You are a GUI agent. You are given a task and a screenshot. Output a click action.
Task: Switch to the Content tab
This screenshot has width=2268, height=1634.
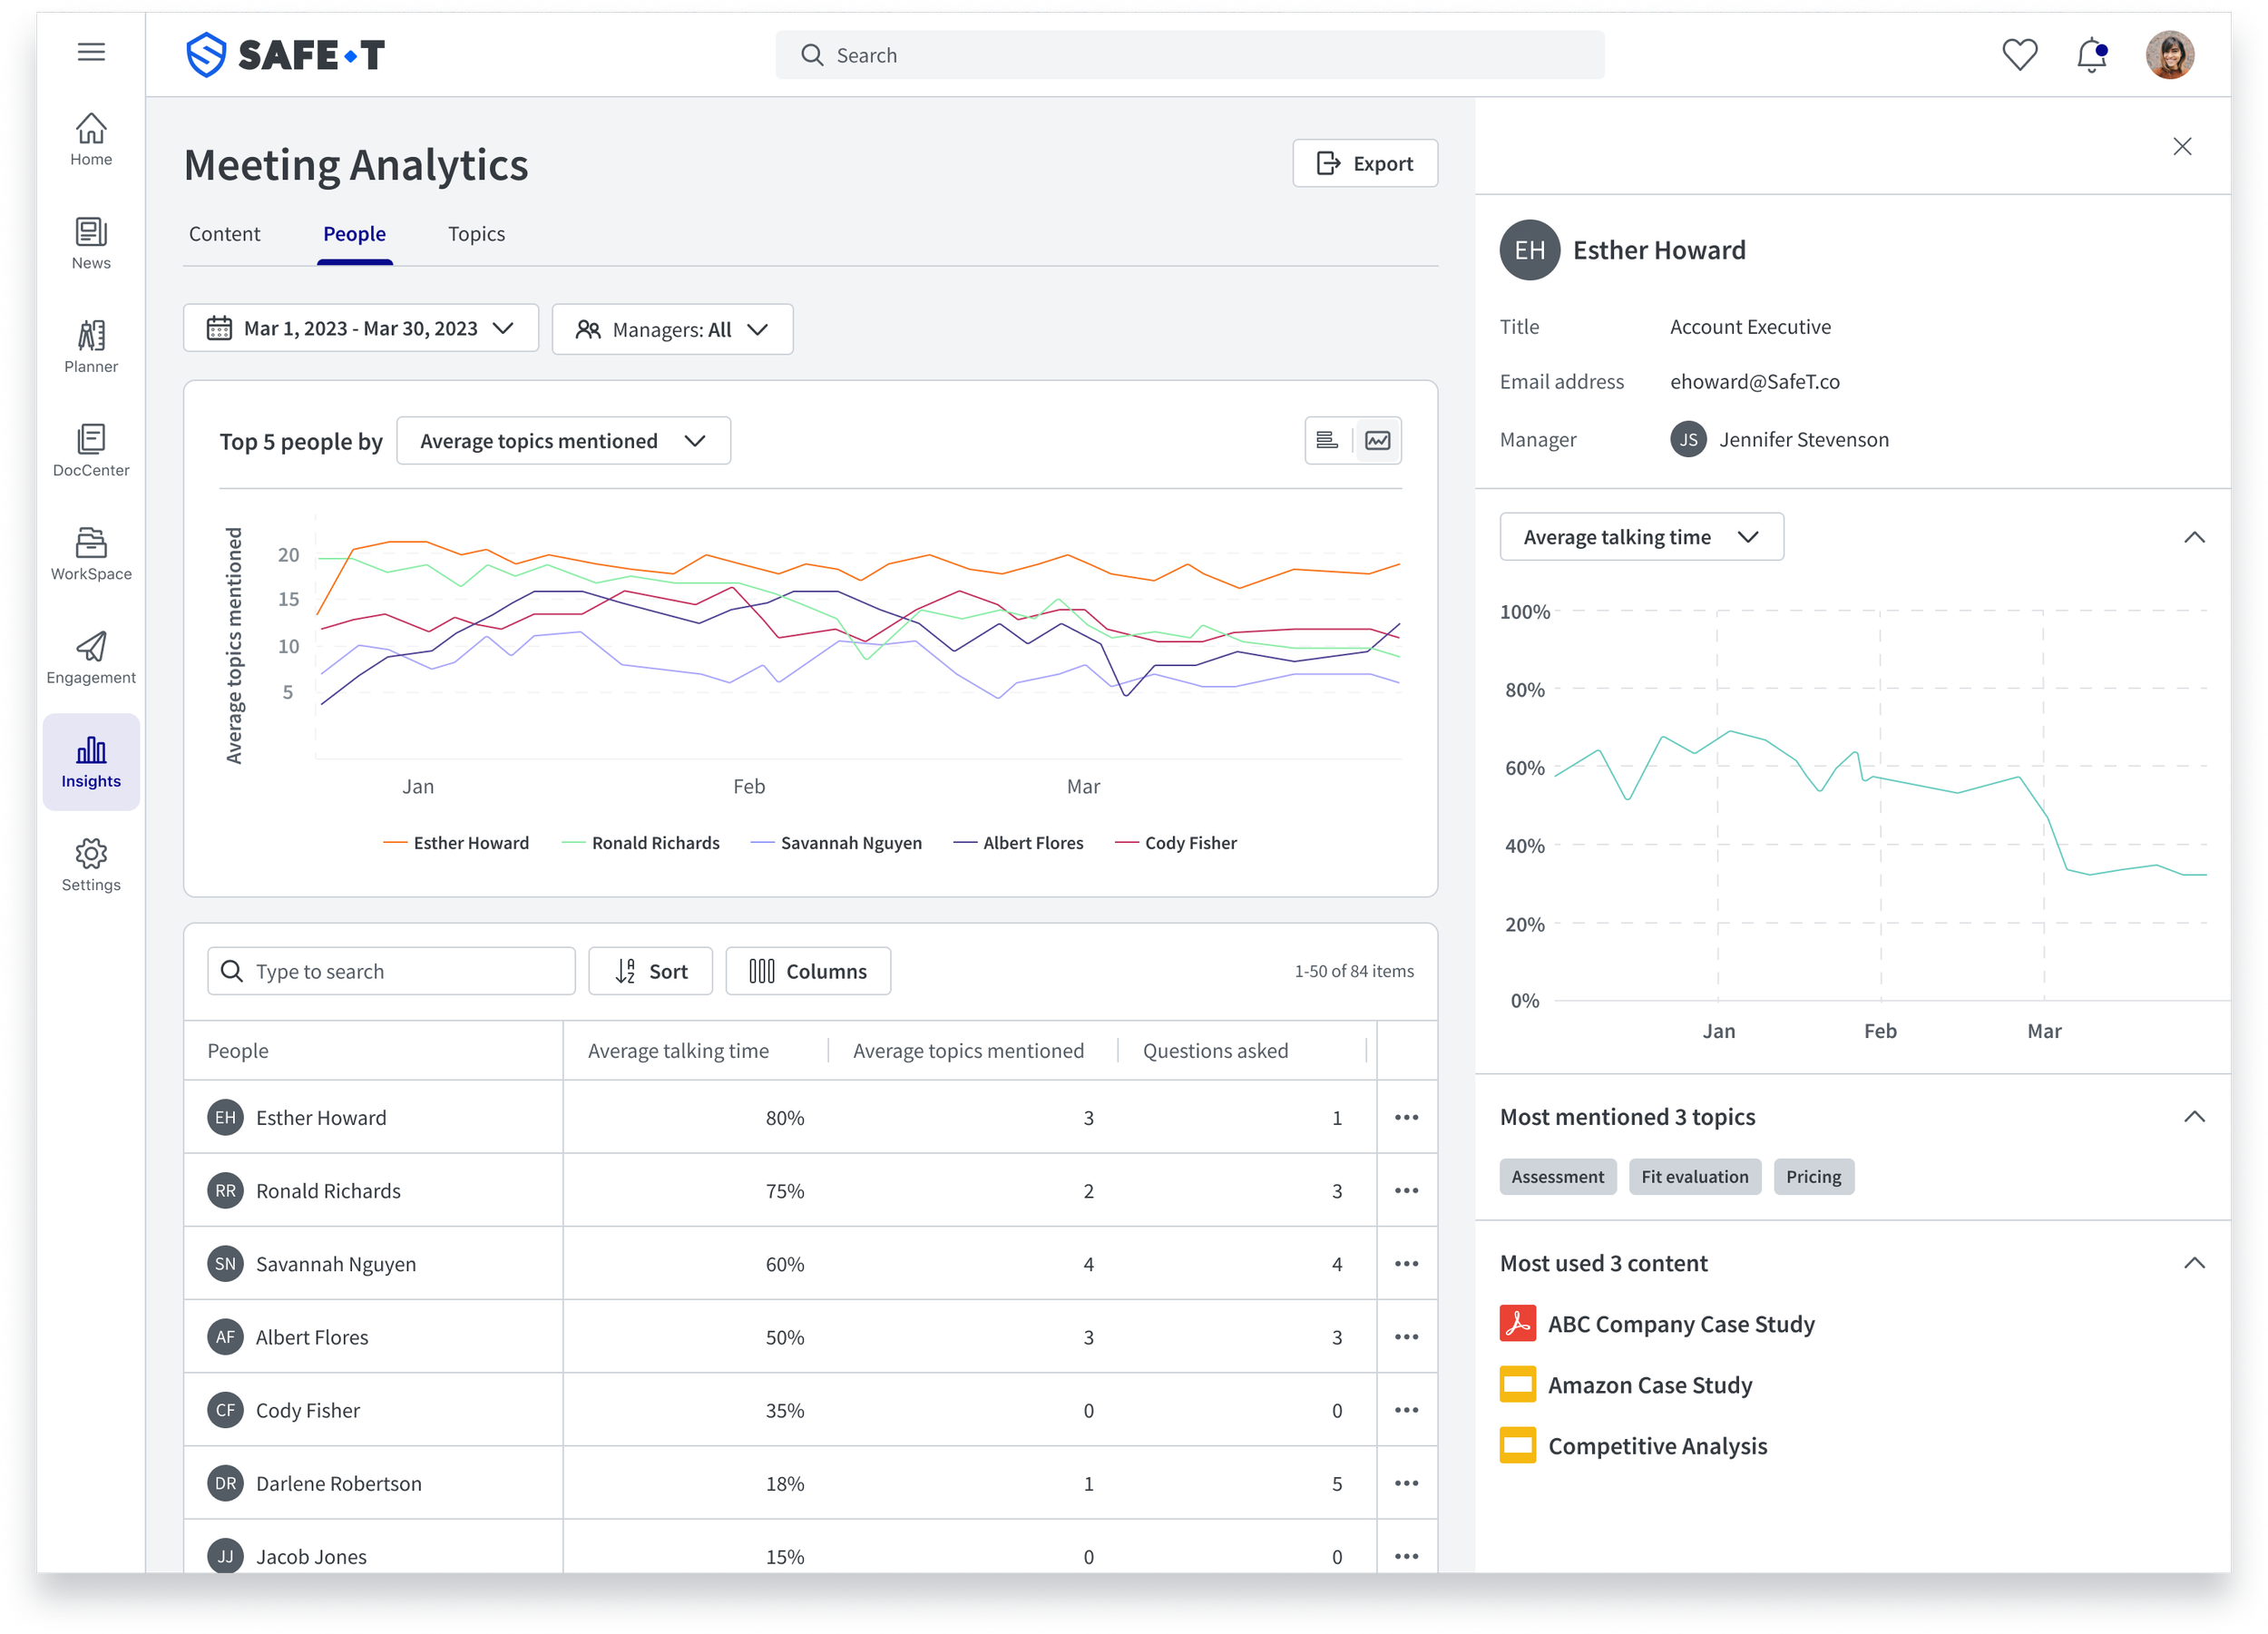[x=224, y=234]
